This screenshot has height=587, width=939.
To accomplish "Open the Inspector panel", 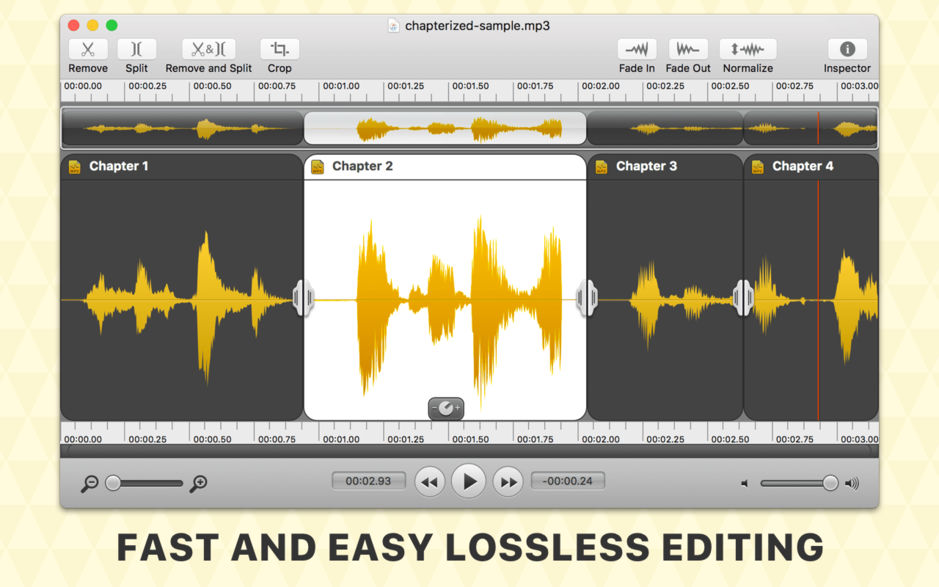I will point(846,49).
